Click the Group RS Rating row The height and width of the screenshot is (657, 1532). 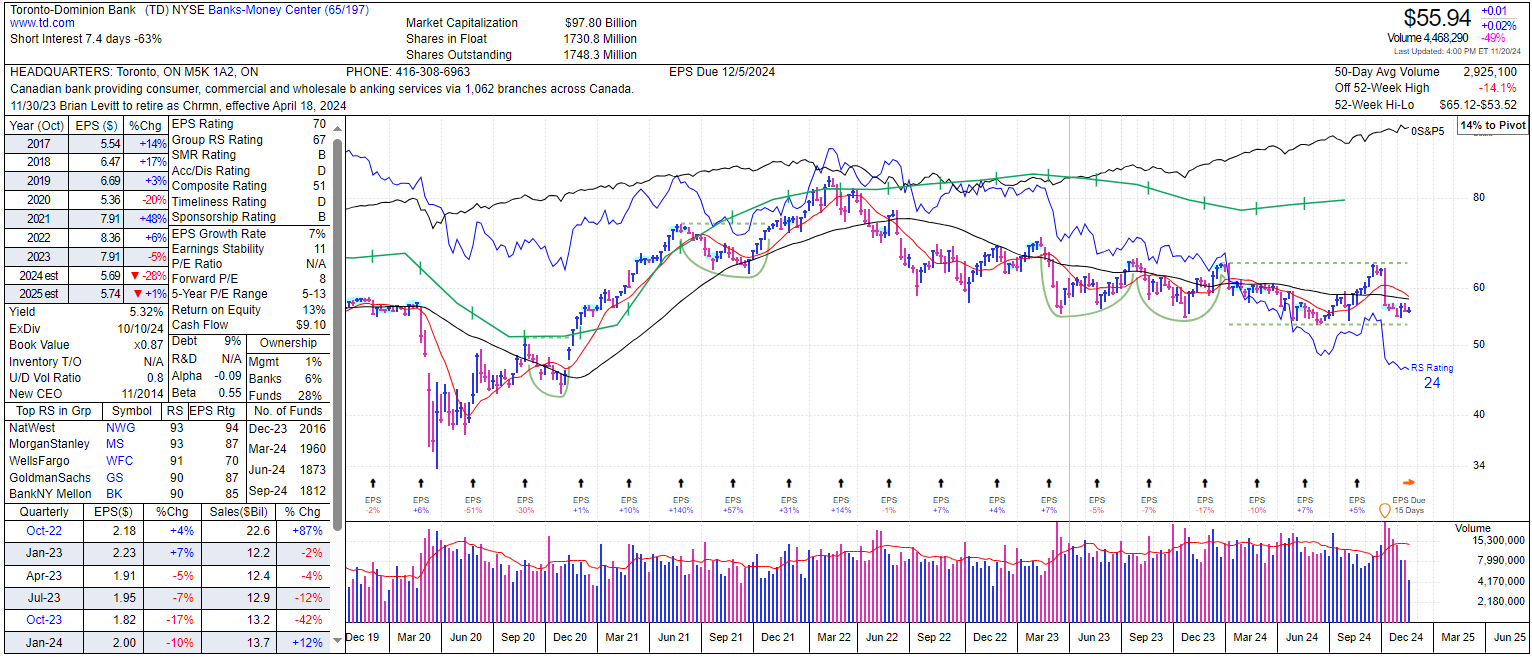coord(250,140)
